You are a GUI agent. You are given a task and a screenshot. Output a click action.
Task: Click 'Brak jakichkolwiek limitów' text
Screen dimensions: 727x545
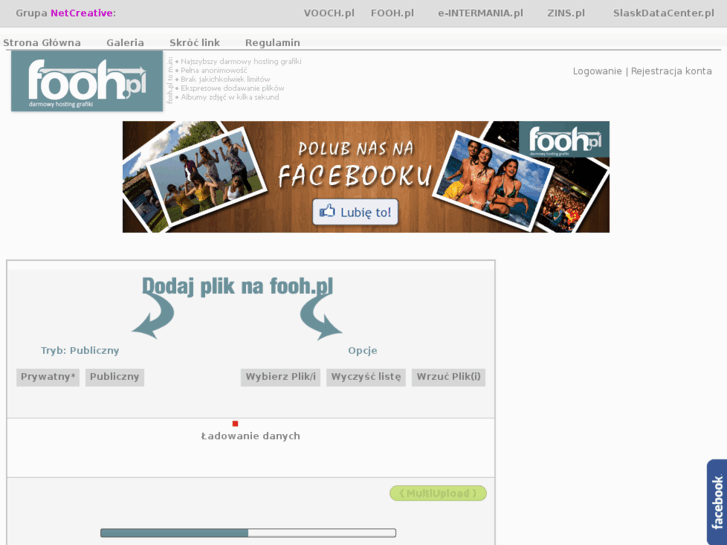click(x=225, y=79)
